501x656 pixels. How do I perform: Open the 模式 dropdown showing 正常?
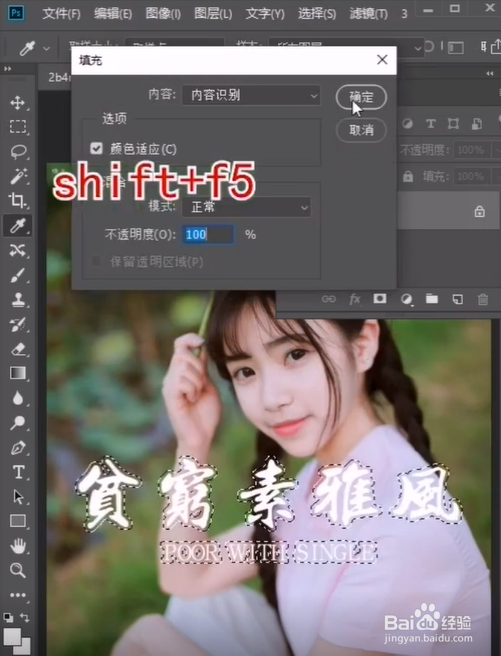click(x=246, y=207)
